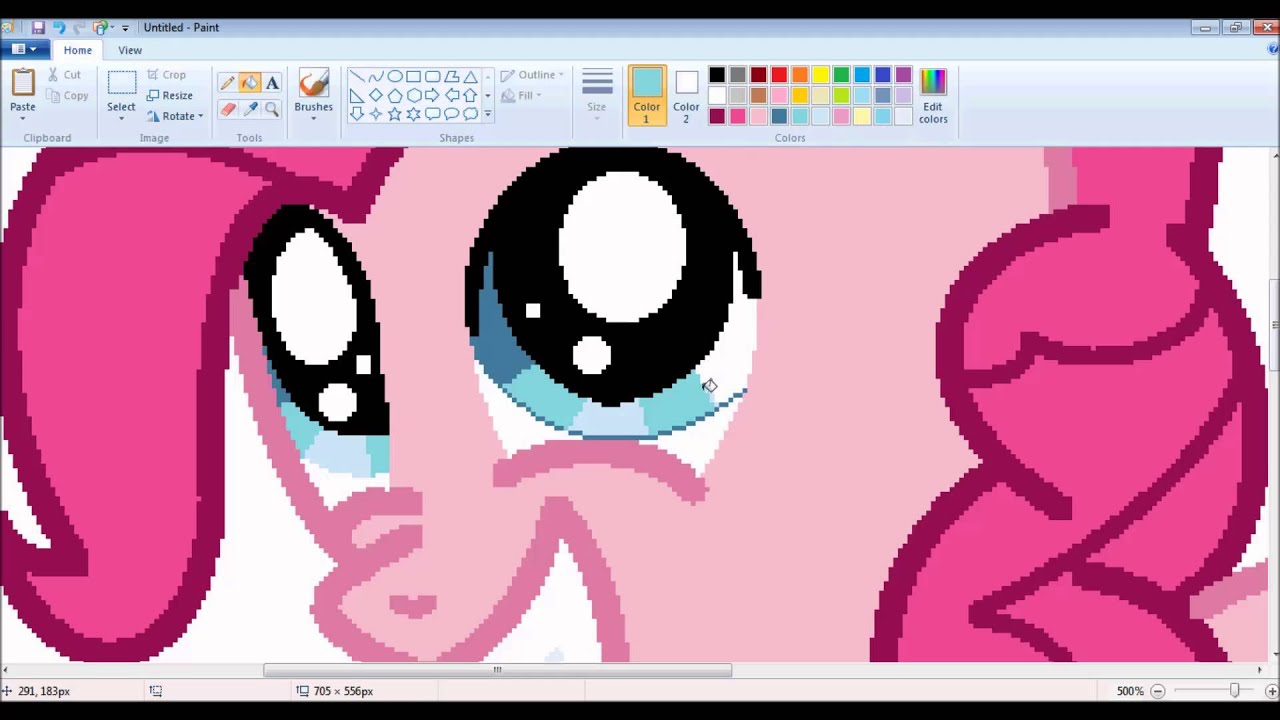
Task: Click the Crop button
Action: 166,75
